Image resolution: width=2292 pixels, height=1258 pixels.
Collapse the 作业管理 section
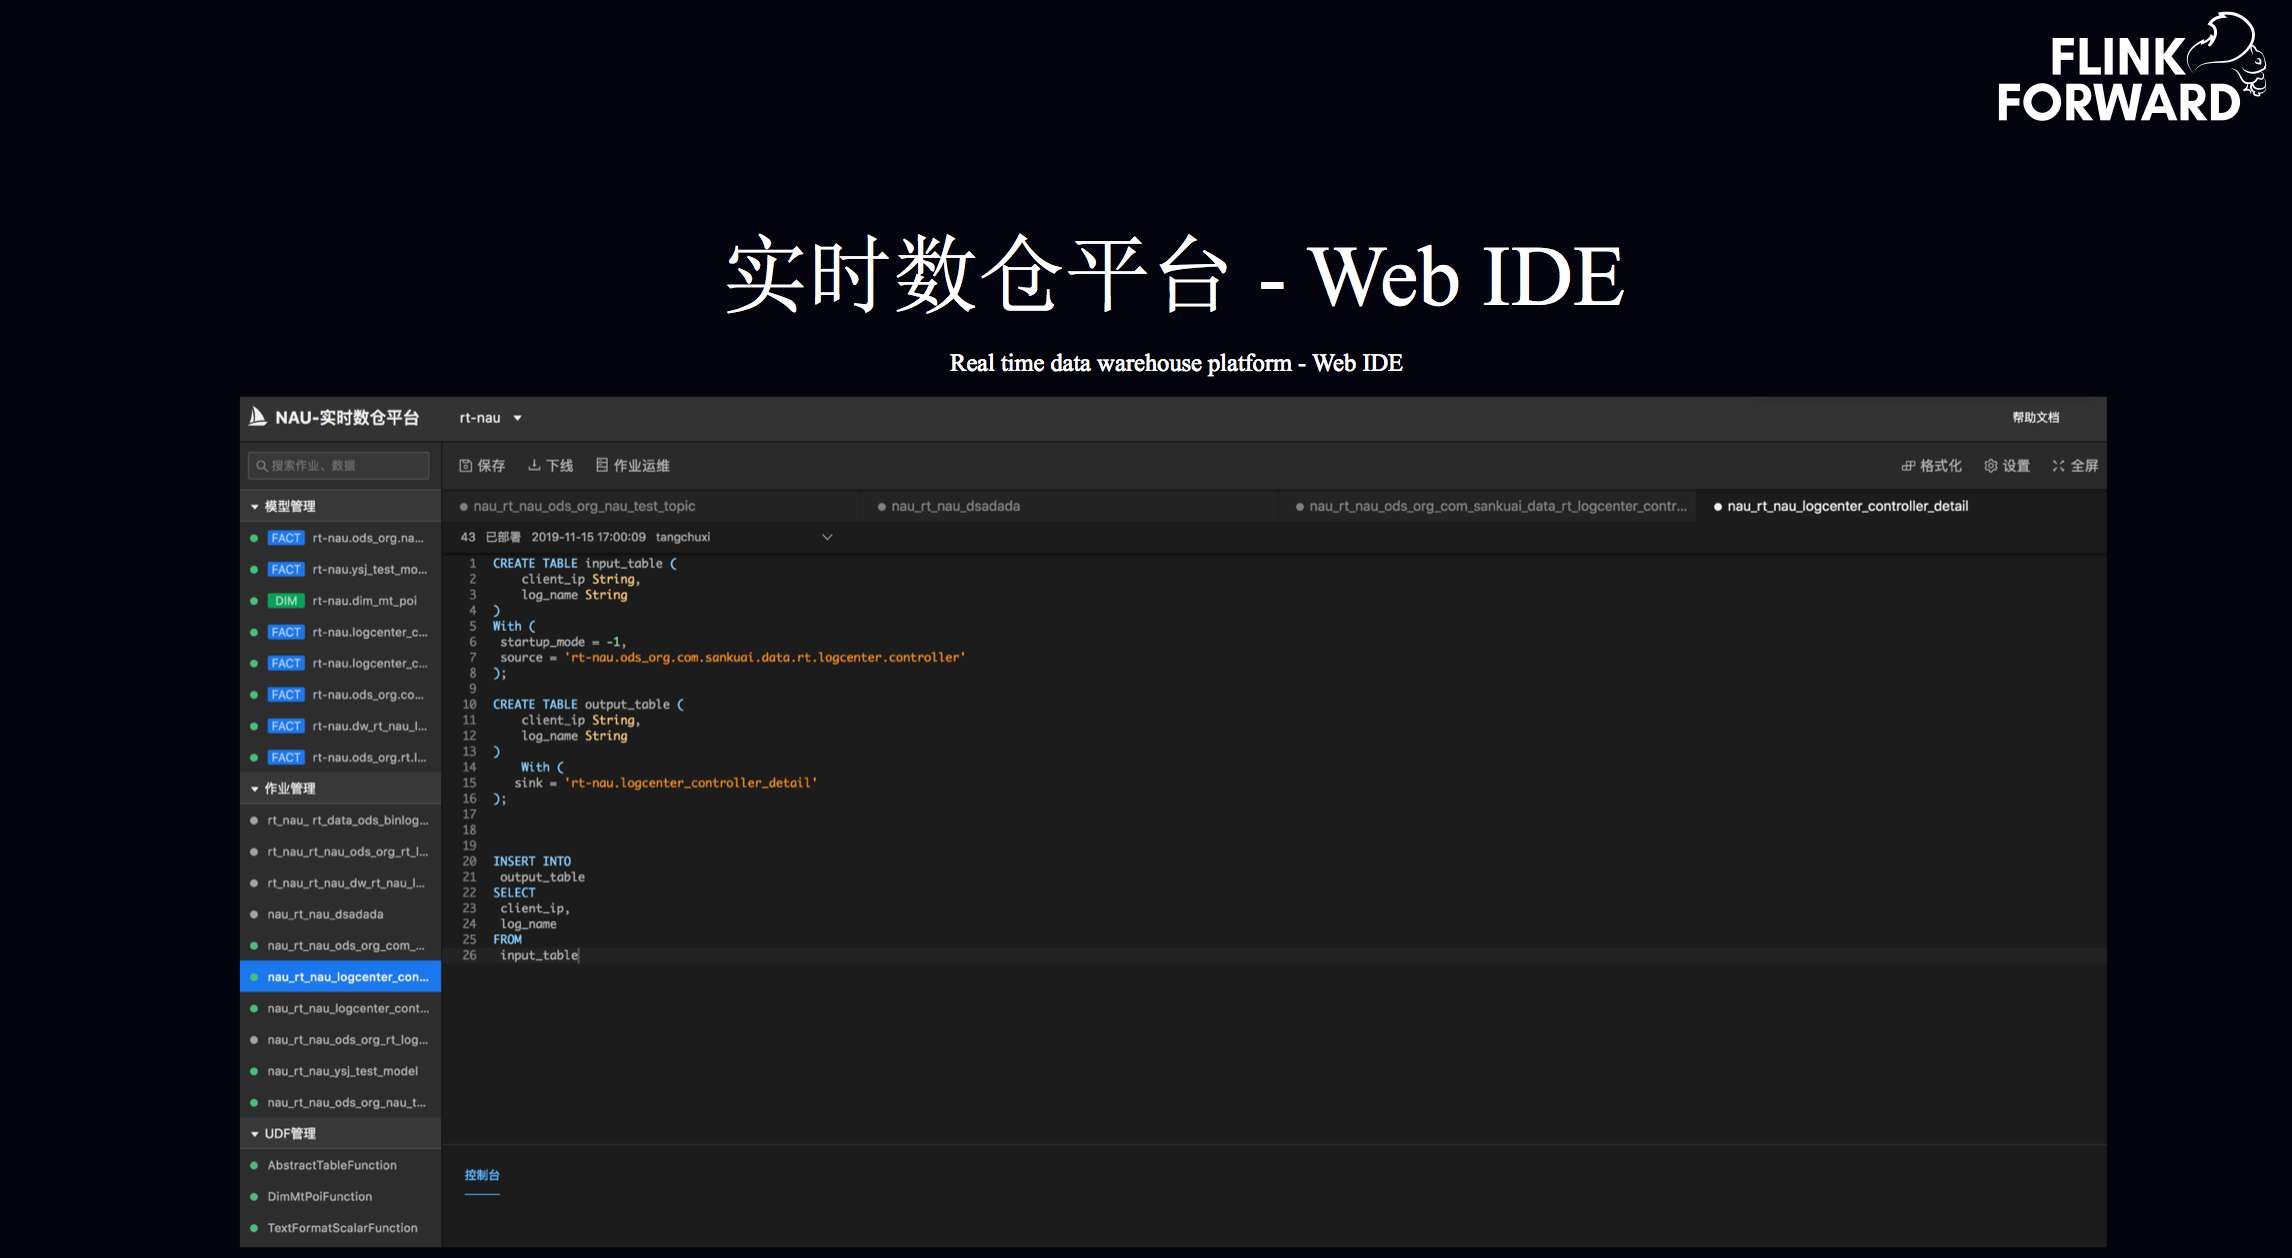pyautogui.click(x=255, y=789)
